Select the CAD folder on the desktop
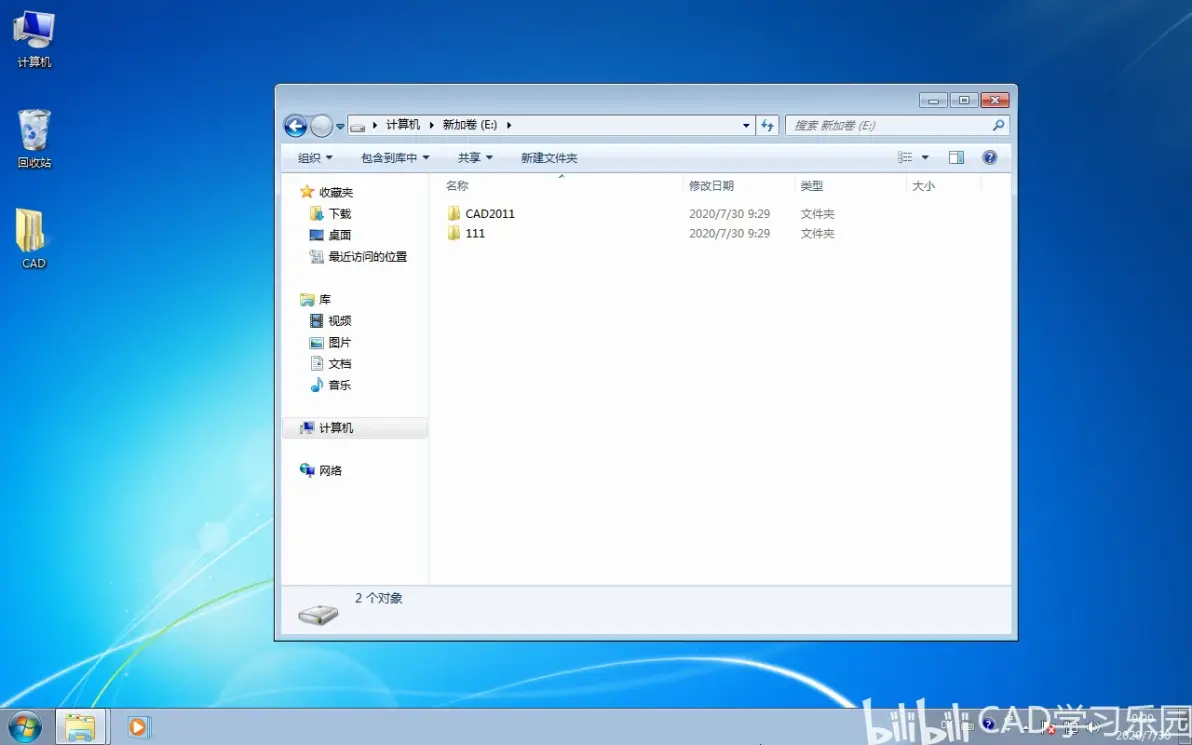Image resolution: width=1192 pixels, height=745 pixels. coord(33,239)
